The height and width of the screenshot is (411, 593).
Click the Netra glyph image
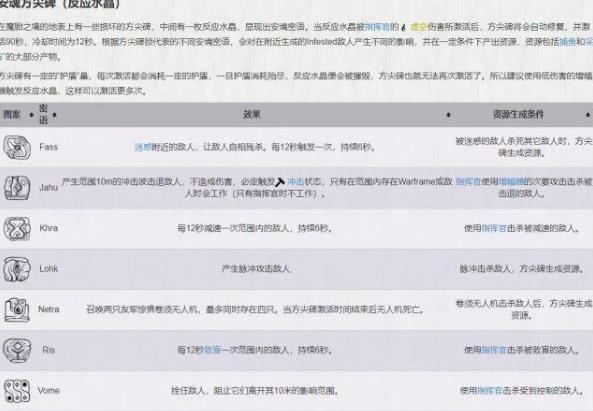click(x=17, y=309)
